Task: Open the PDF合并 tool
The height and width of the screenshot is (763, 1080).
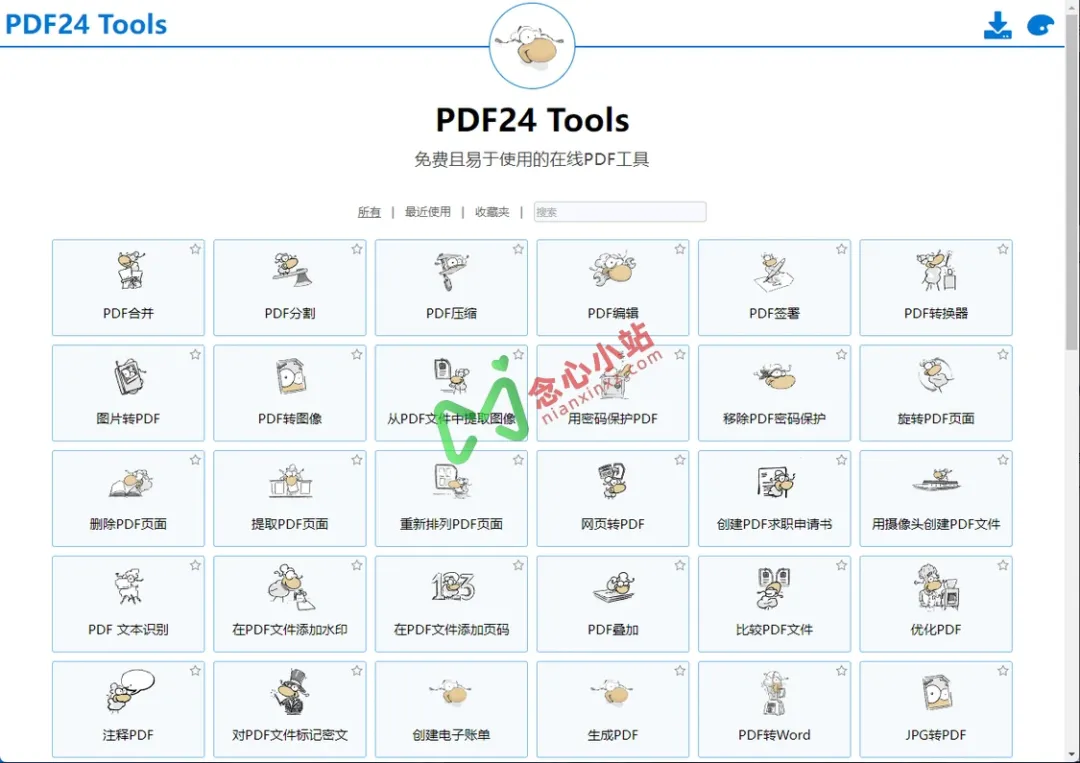Action: tap(128, 288)
